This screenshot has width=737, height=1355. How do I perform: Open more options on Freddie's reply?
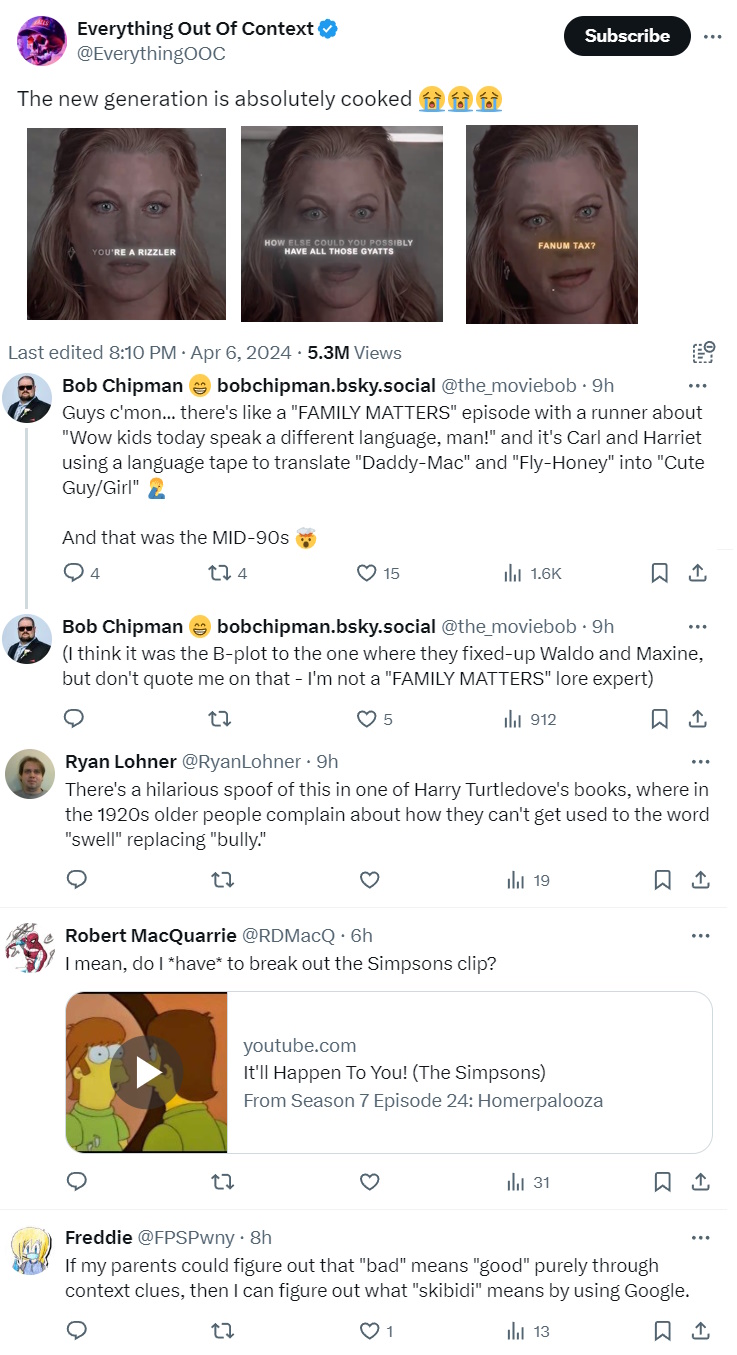pos(700,1238)
